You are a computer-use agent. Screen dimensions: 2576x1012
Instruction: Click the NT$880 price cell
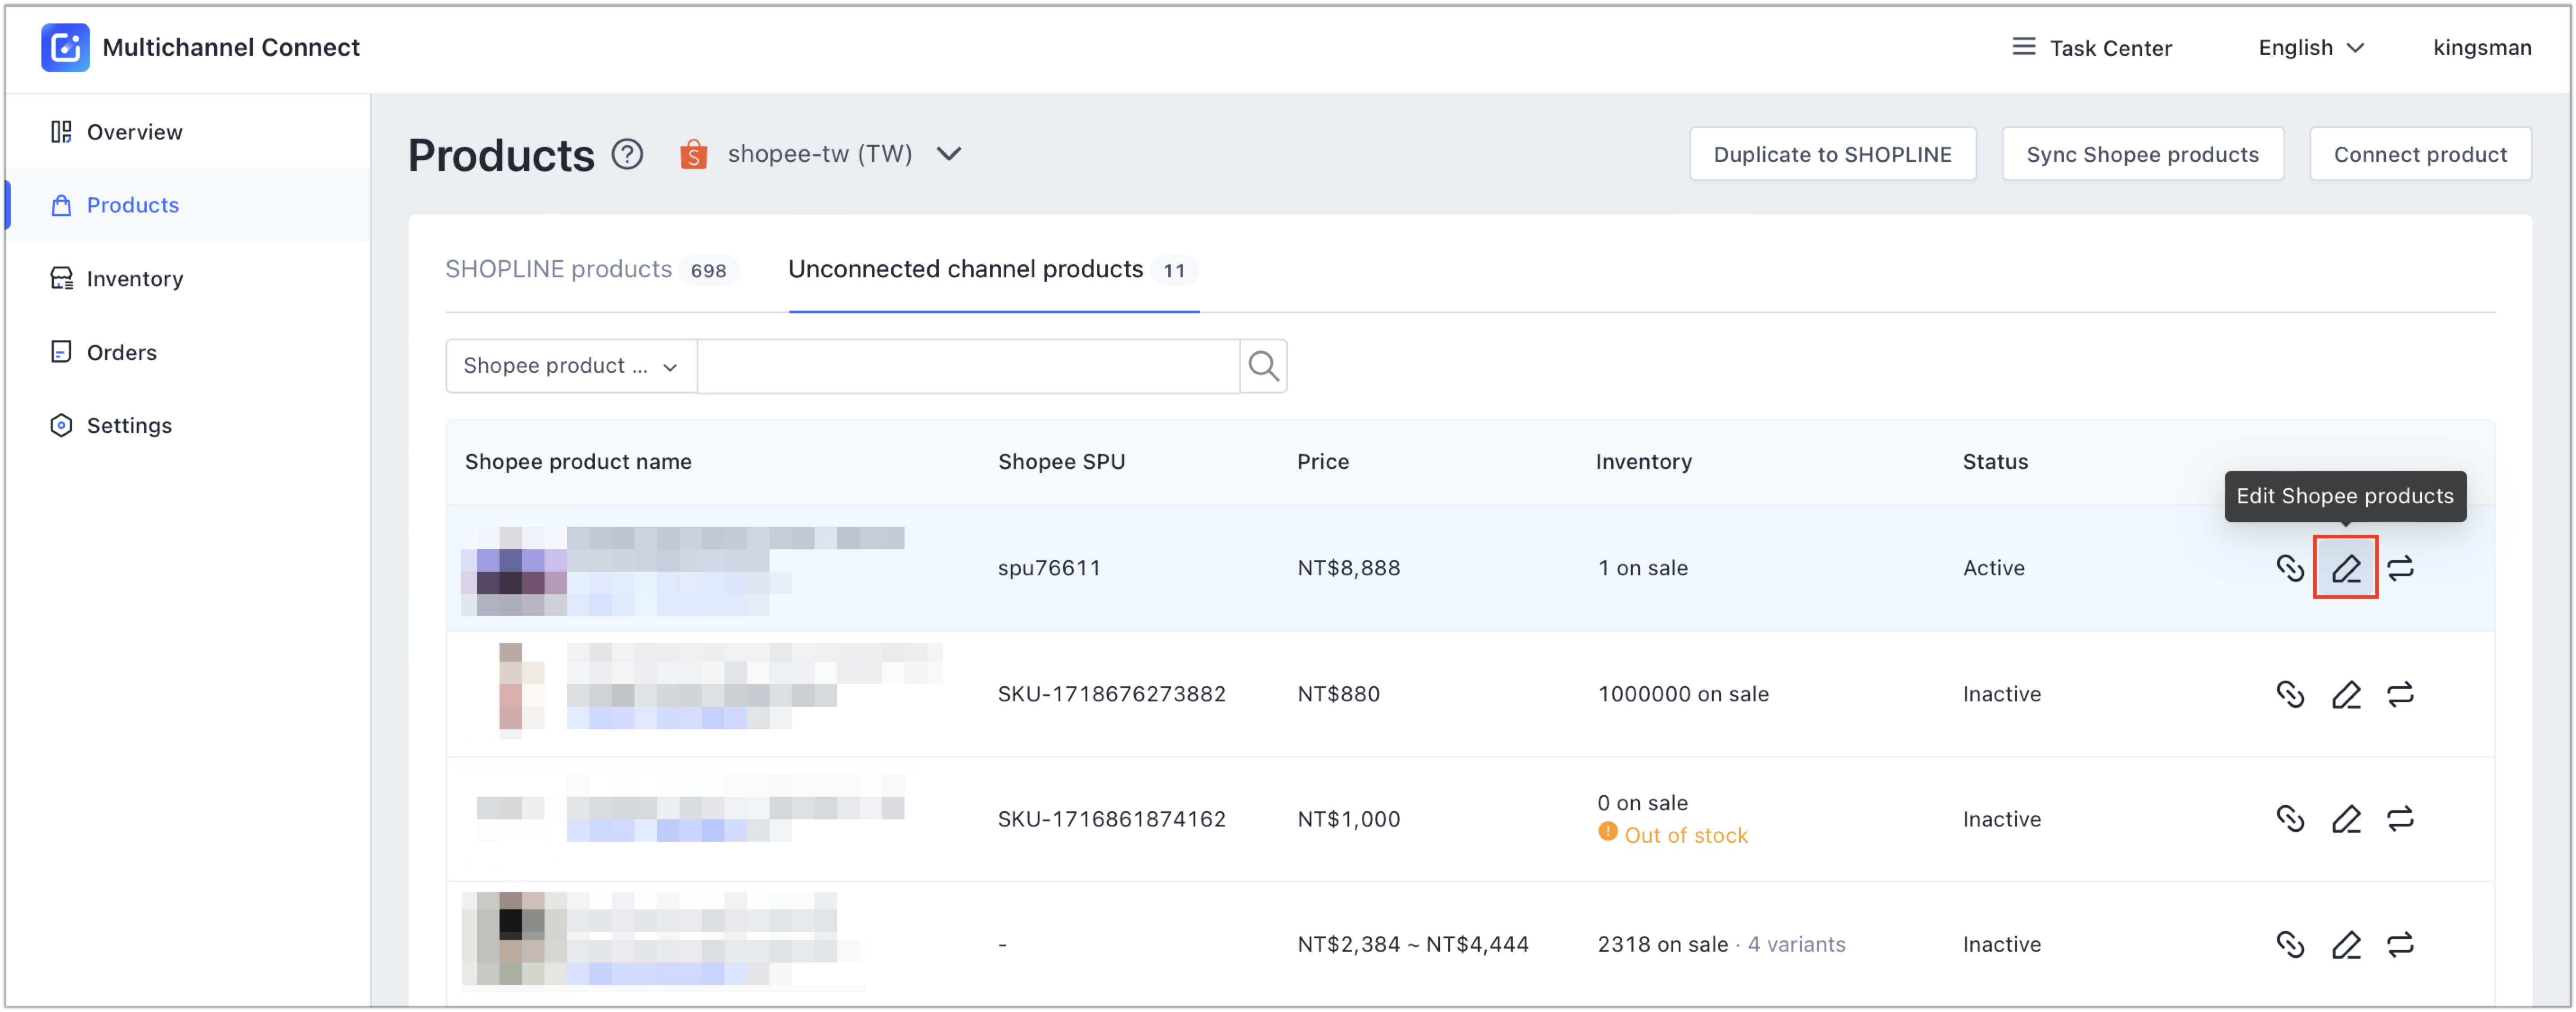1338,694
